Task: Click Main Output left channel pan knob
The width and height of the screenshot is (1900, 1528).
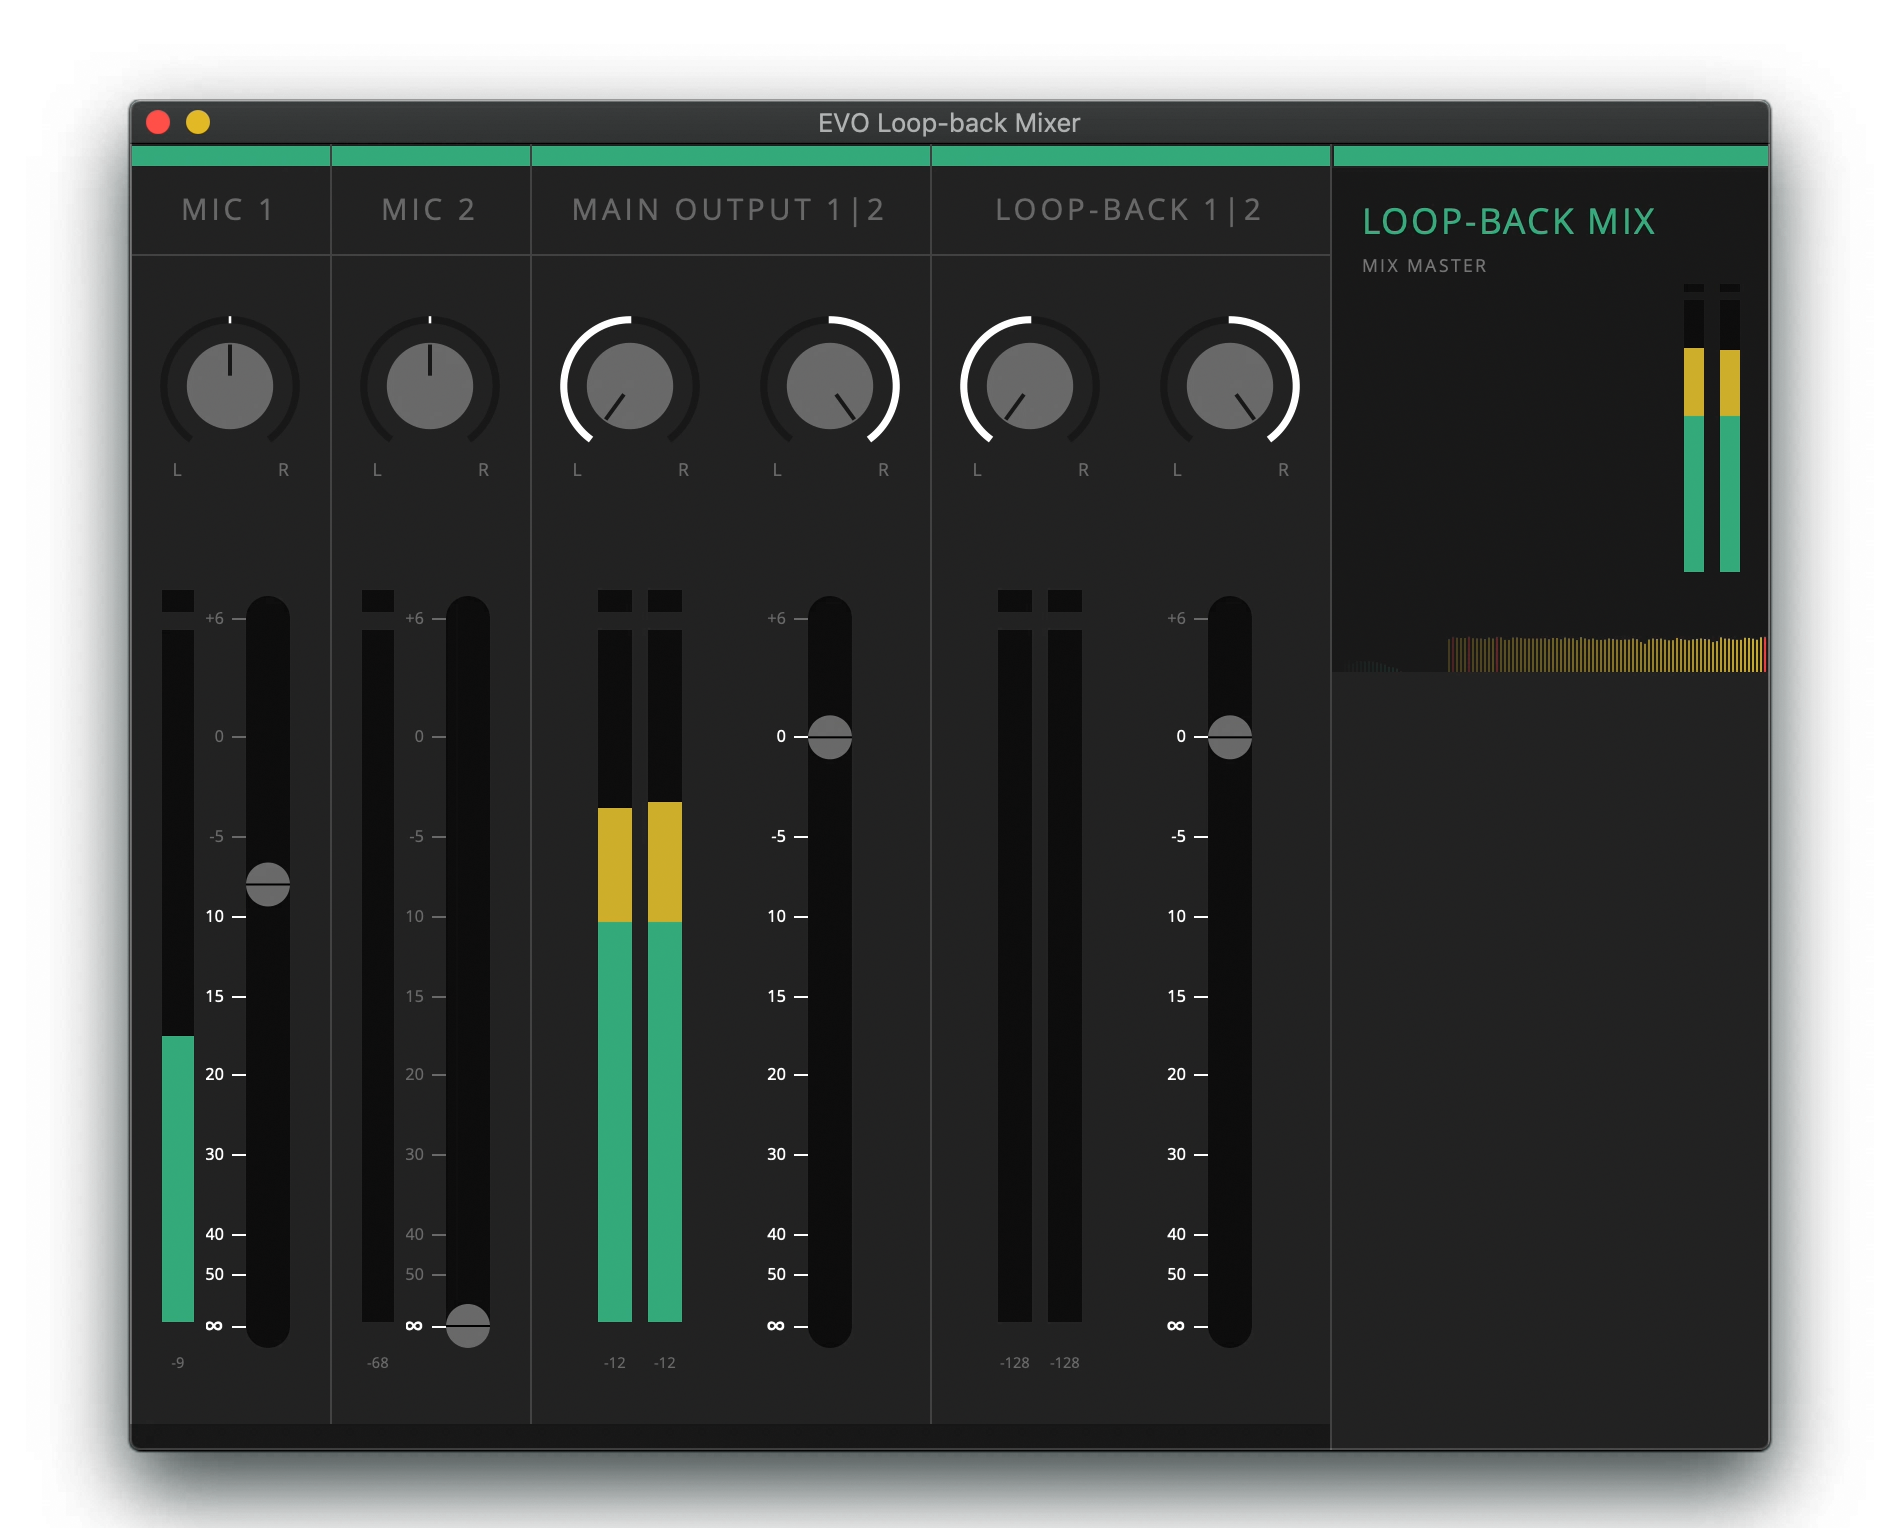Action: [x=630, y=386]
